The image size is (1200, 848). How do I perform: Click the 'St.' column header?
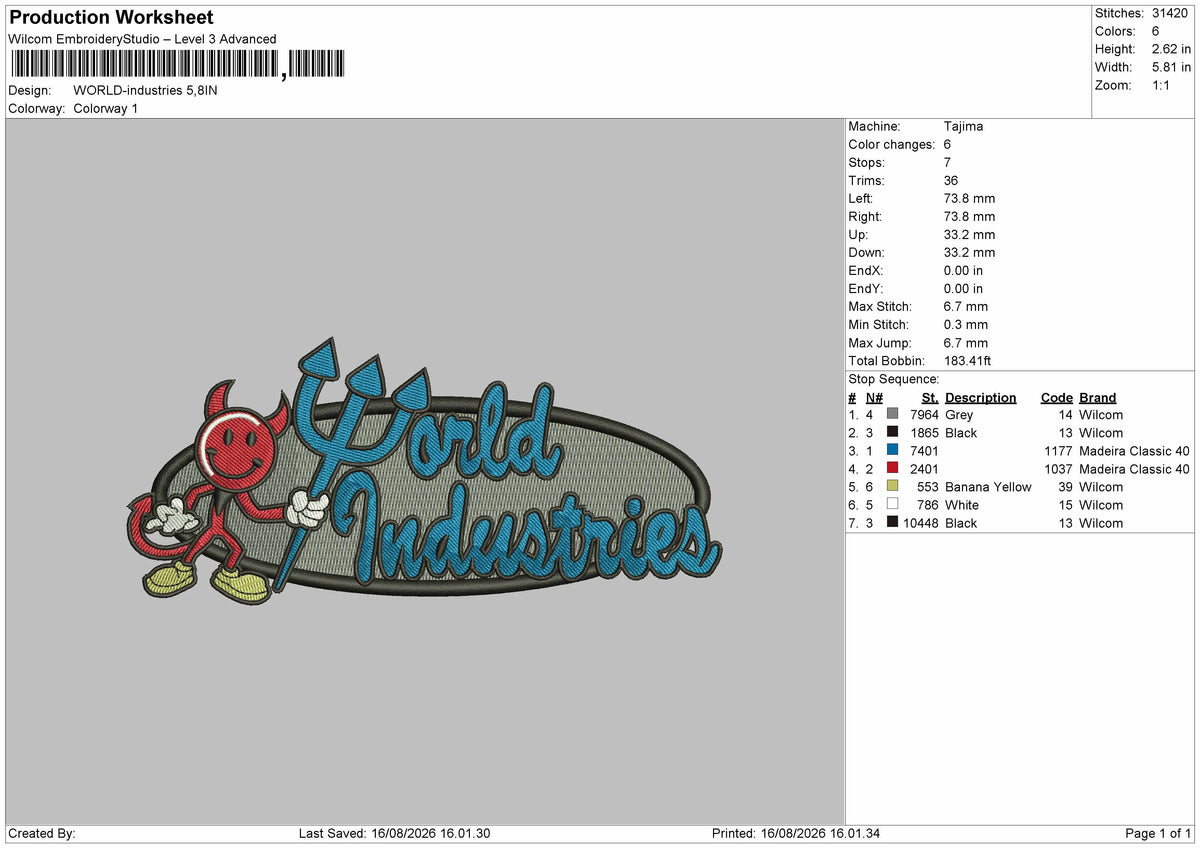[929, 397]
